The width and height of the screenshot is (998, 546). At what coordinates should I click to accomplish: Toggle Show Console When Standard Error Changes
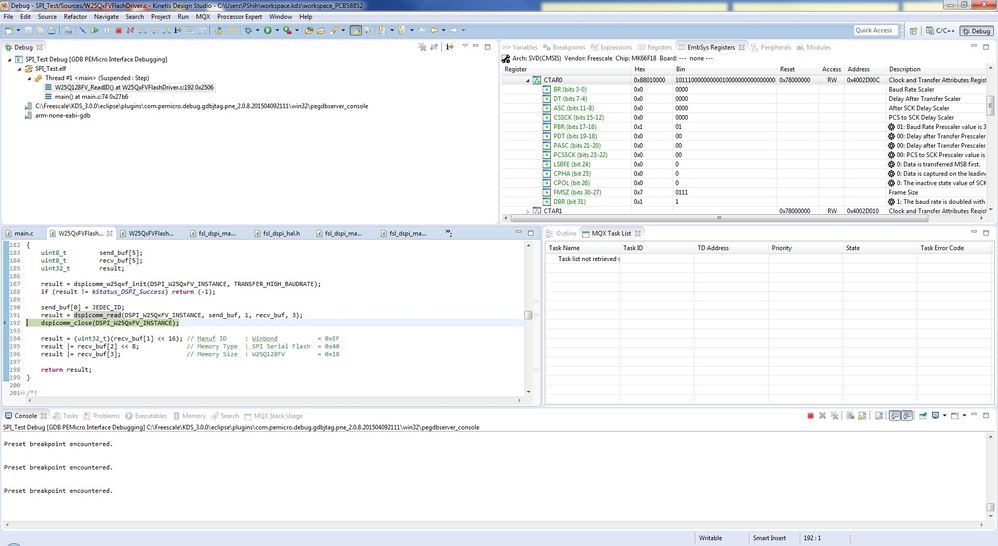[907, 416]
